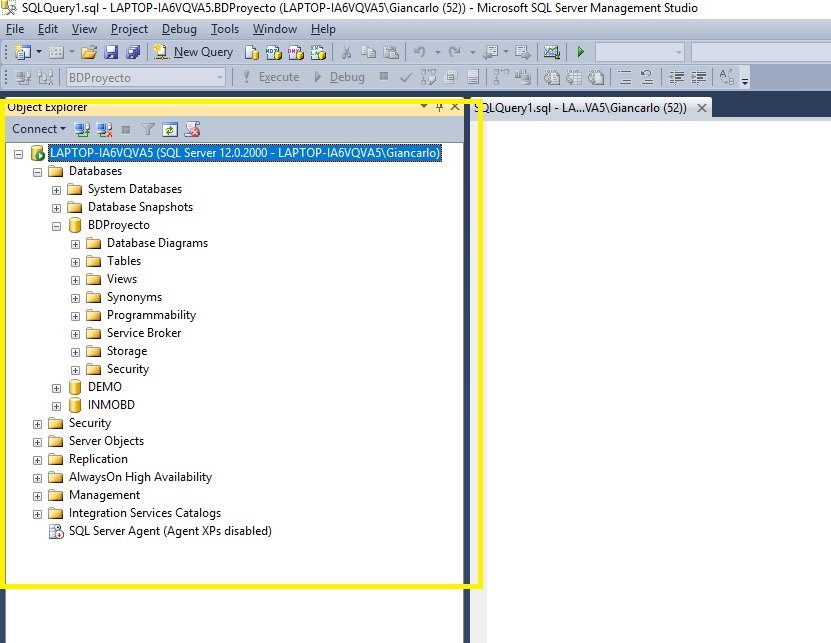Expand the Tables folder
Screen dimensions: 831x643
(76, 262)
